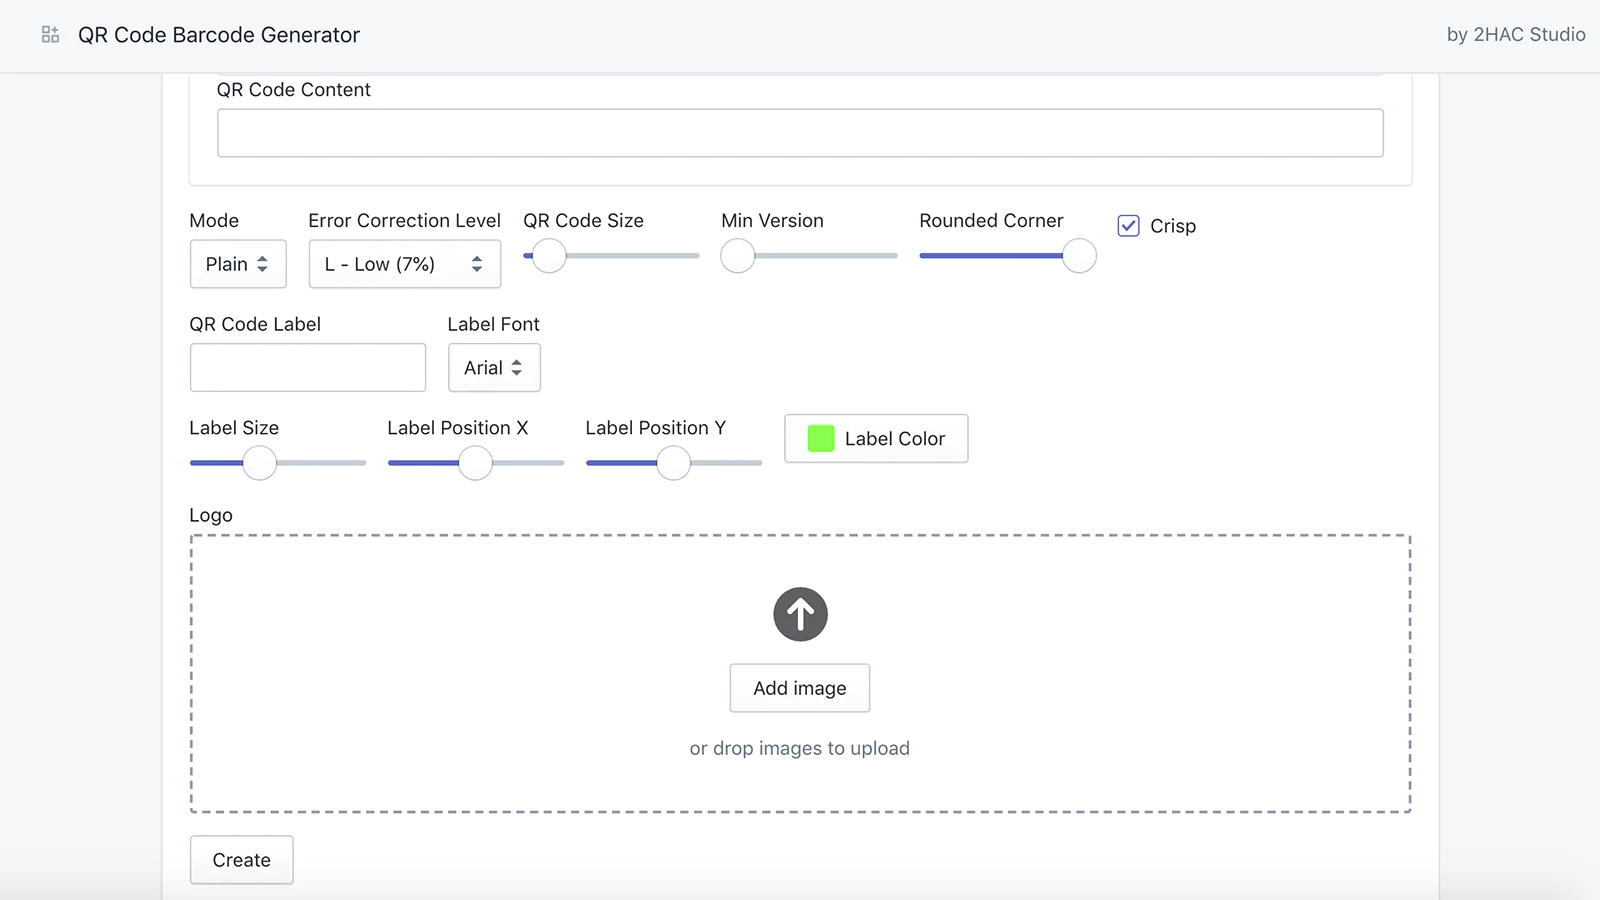Click the Min Version slider handle
Image resolution: width=1600 pixels, height=900 pixels.
(738, 256)
